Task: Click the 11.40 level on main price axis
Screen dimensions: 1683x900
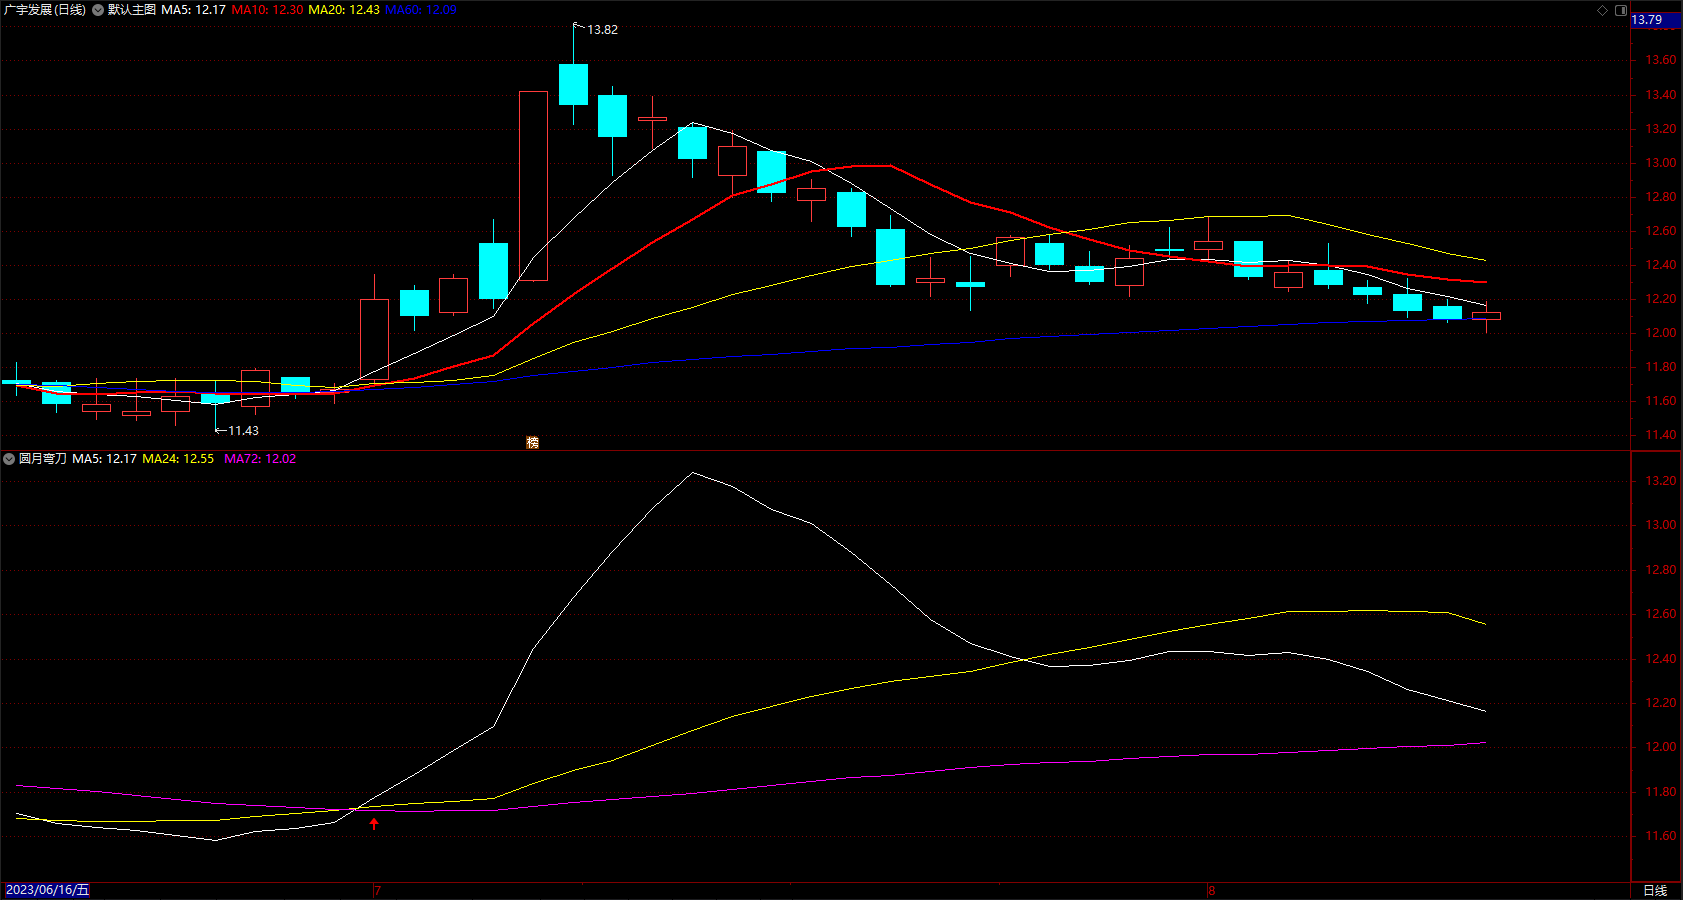Action: coord(1661,435)
